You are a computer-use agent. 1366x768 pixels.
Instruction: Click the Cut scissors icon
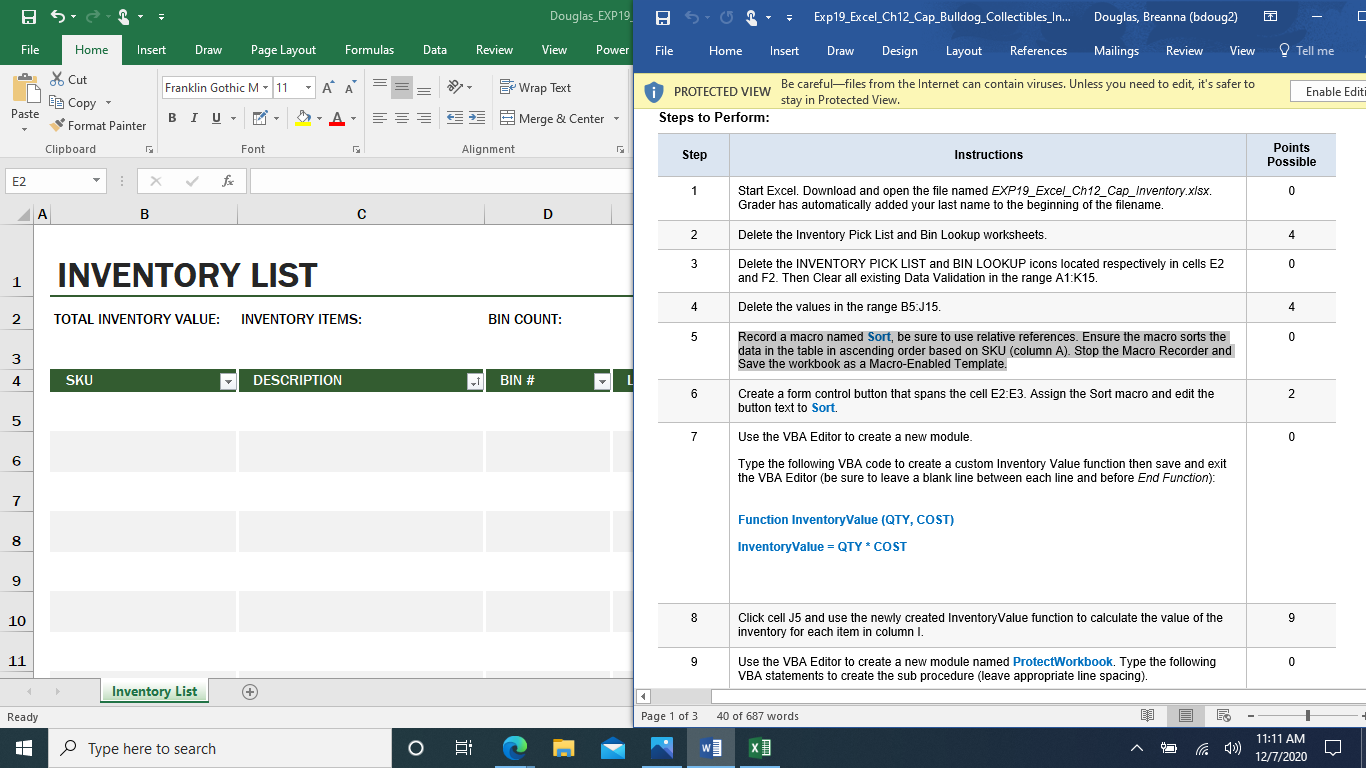(x=58, y=79)
